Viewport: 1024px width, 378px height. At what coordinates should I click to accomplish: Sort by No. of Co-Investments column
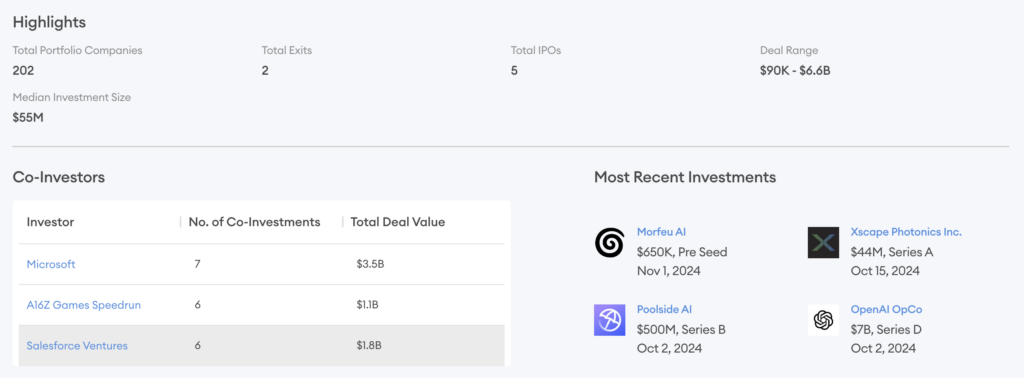click(254, 222)
